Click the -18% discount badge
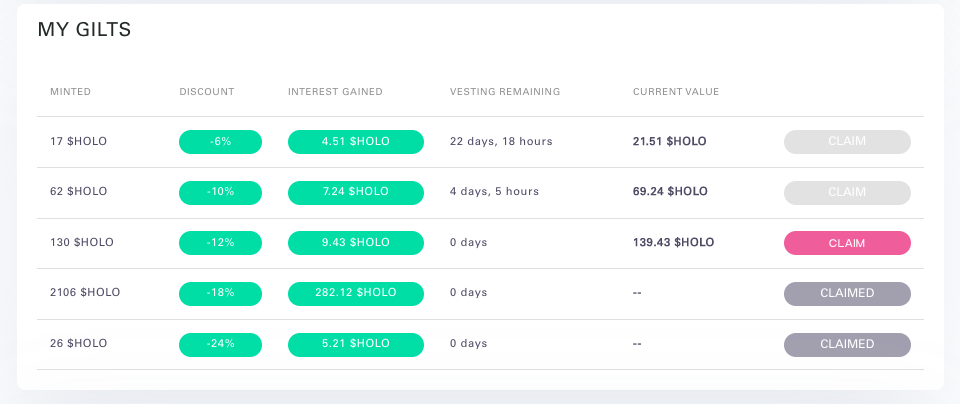The height and width of the screenshot is (404, 960). point(220,294)
